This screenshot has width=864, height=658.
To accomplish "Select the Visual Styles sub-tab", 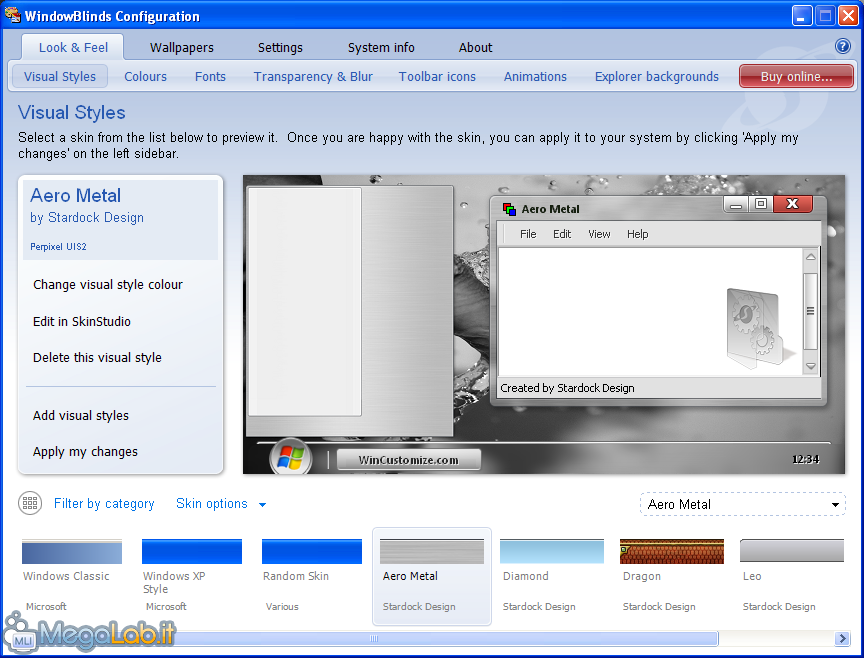I will (60, 76).
